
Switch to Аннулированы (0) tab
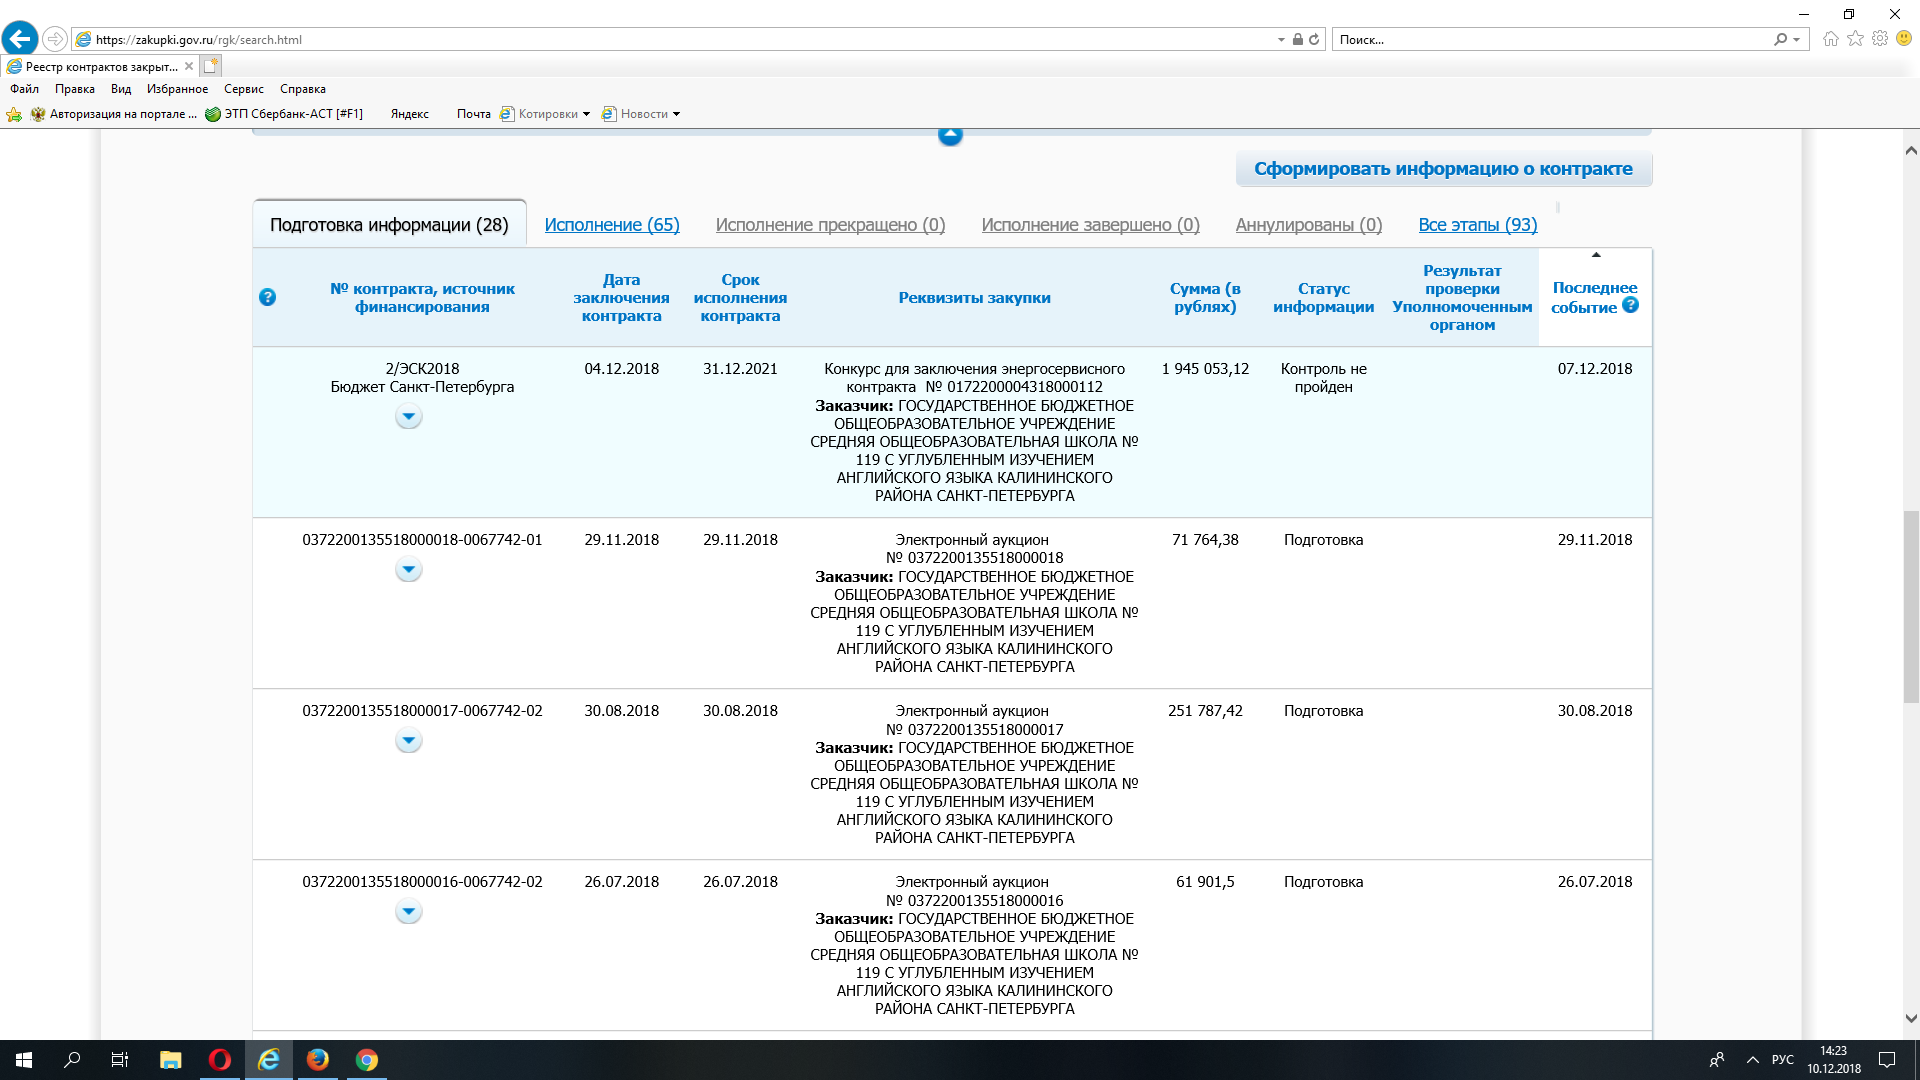coord(1309,225)
